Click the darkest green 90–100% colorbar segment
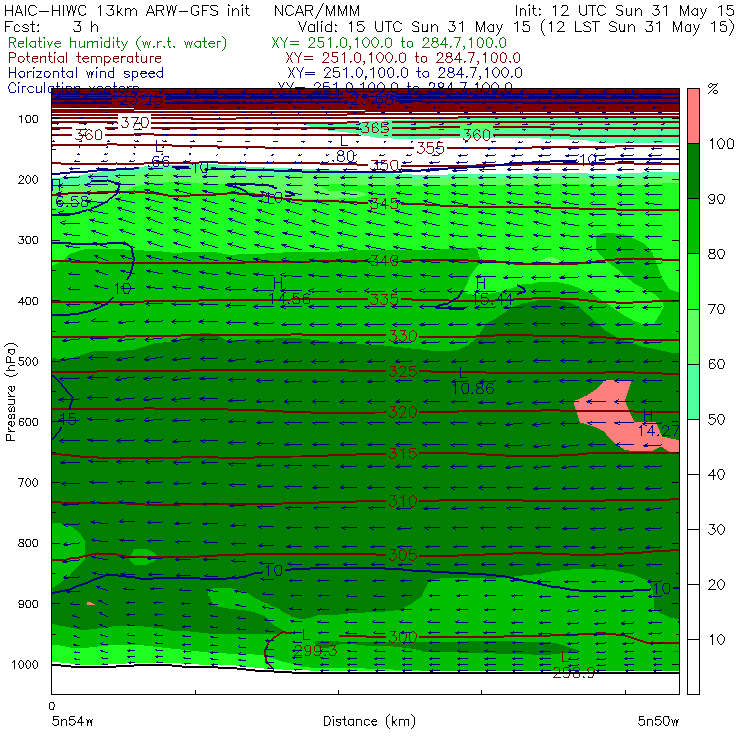The image size is (740, 740). tap(693, 171)
